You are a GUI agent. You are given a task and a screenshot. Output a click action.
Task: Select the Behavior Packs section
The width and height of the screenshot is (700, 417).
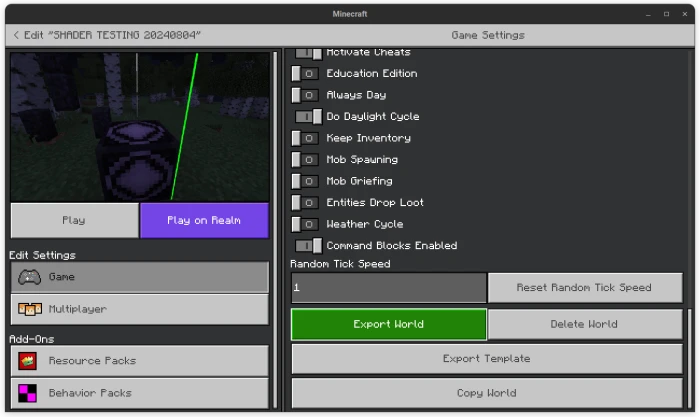(140, 393)
